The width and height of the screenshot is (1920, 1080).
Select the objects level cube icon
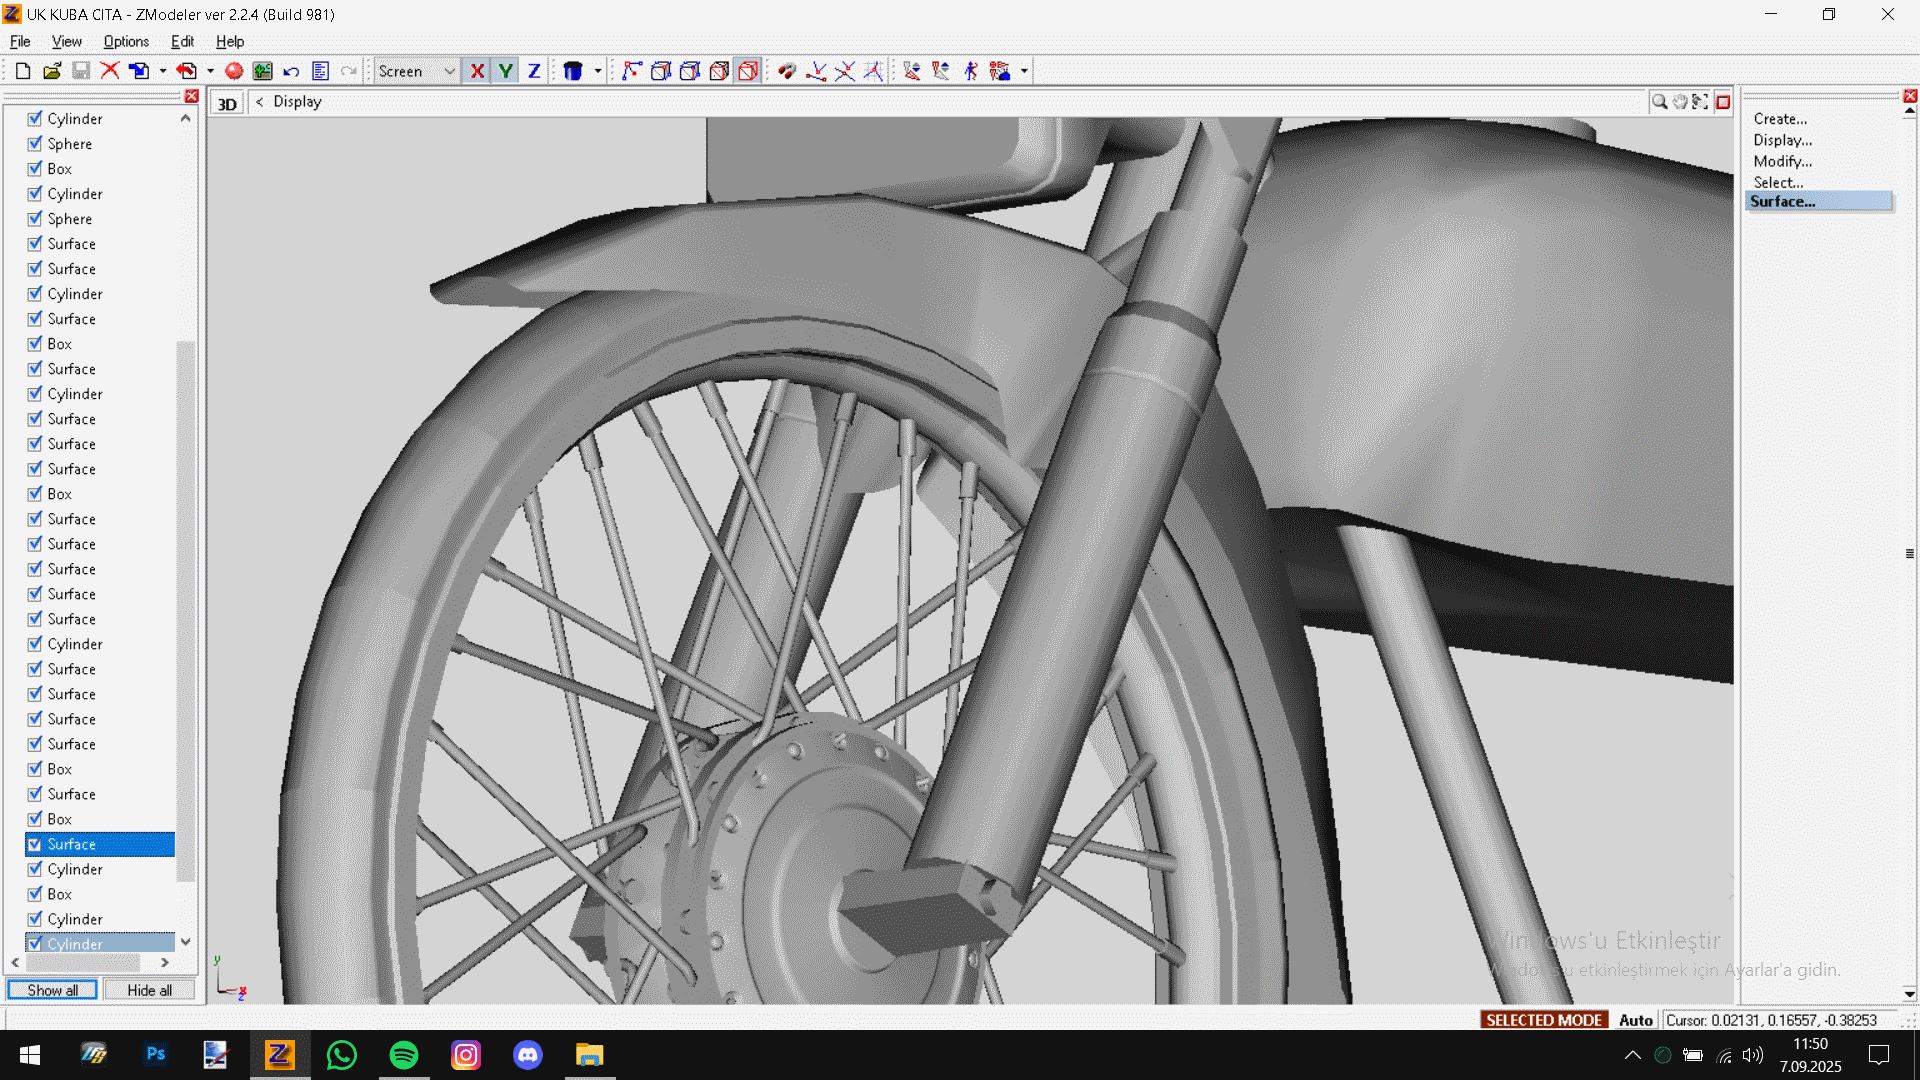coord(747,71)
